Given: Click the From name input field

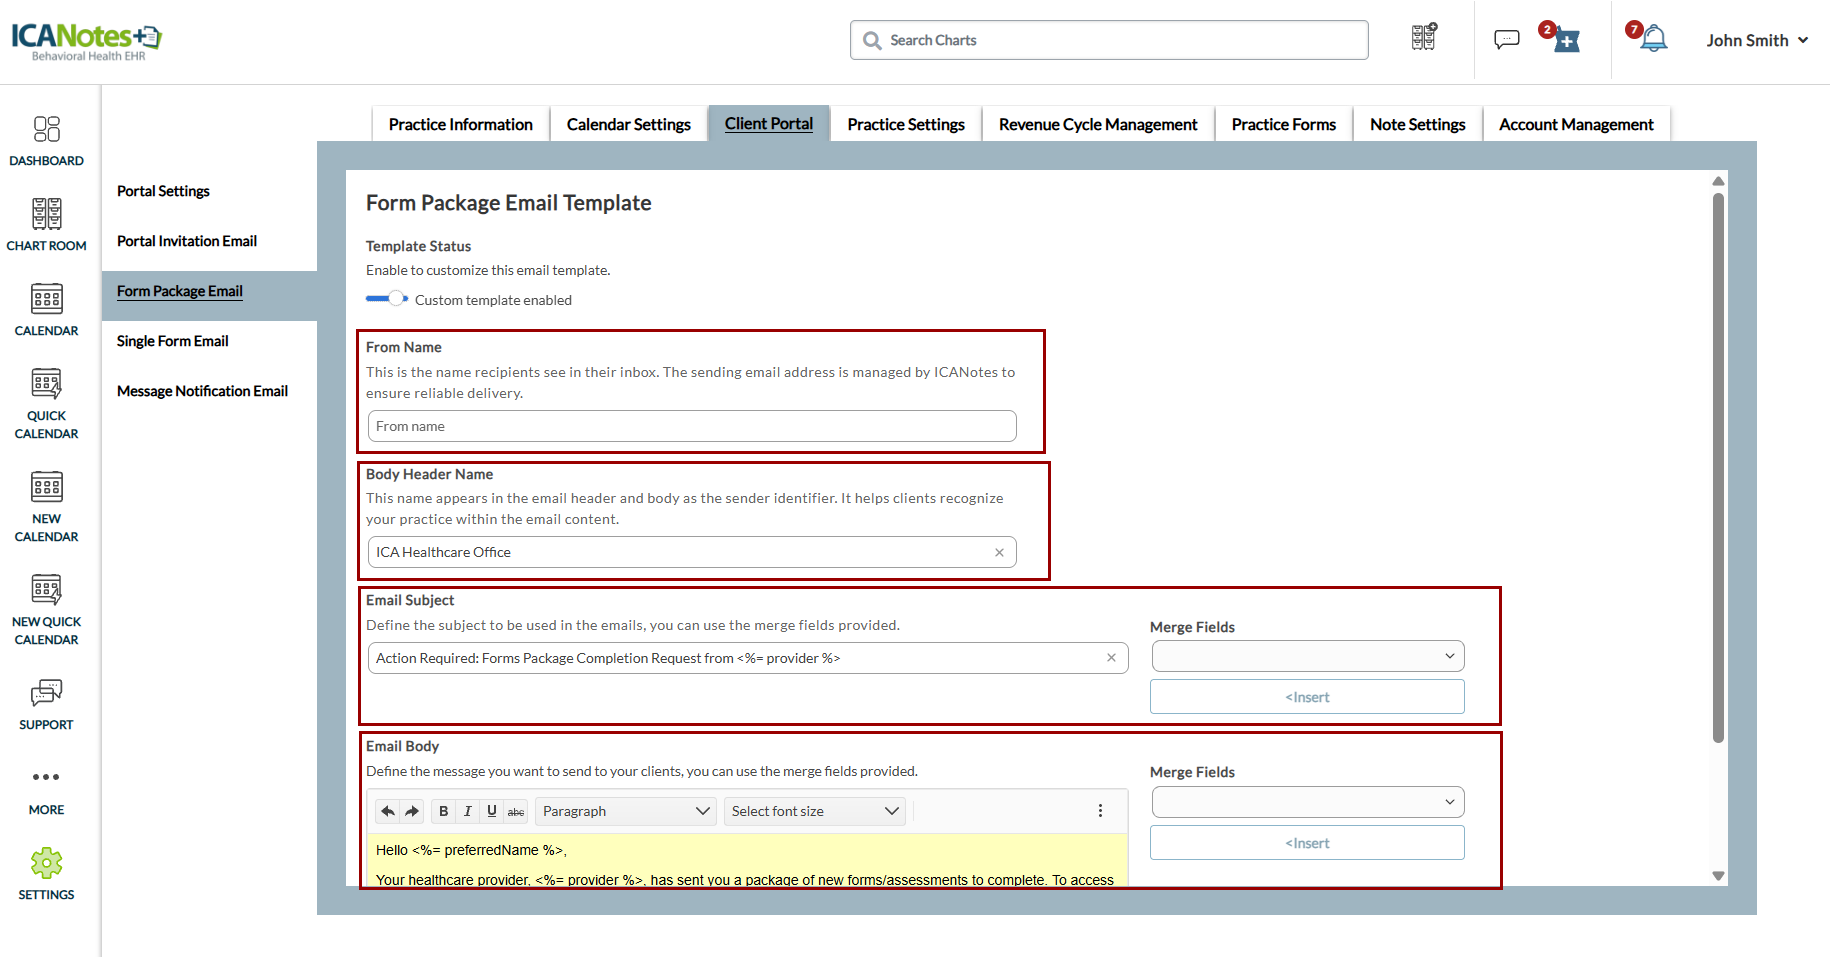Looking at the screenshot, I should coord(692,426).
